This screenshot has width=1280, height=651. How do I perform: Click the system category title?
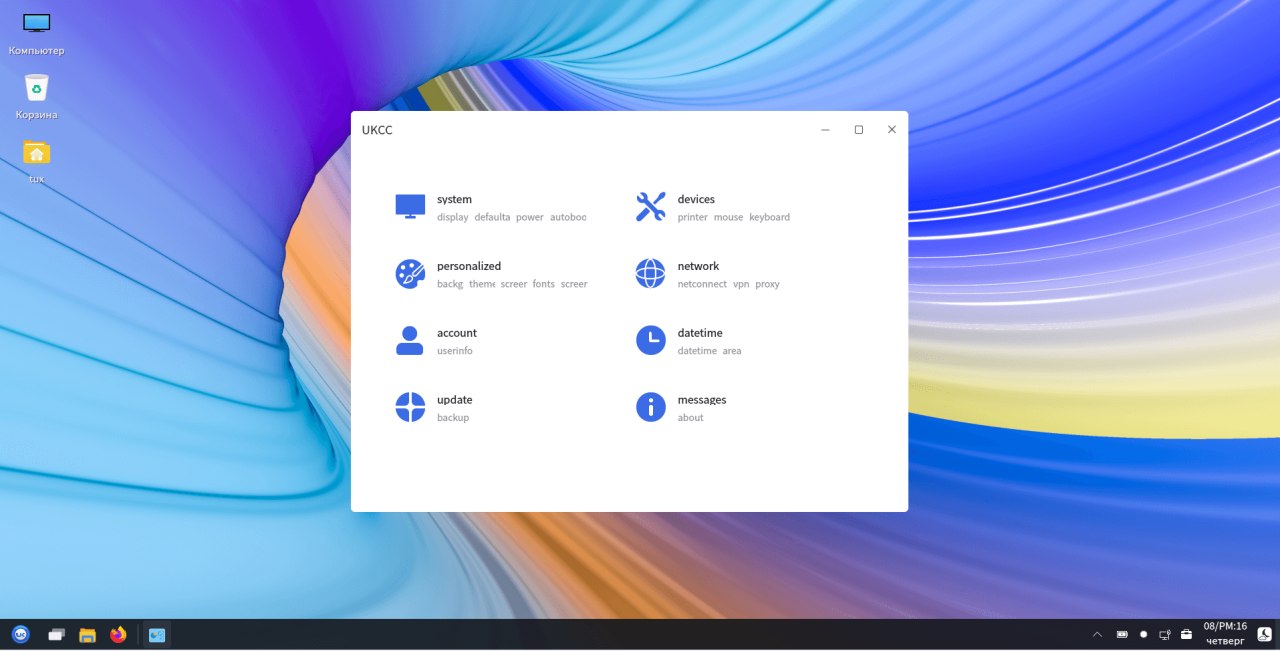coord(454,199)
